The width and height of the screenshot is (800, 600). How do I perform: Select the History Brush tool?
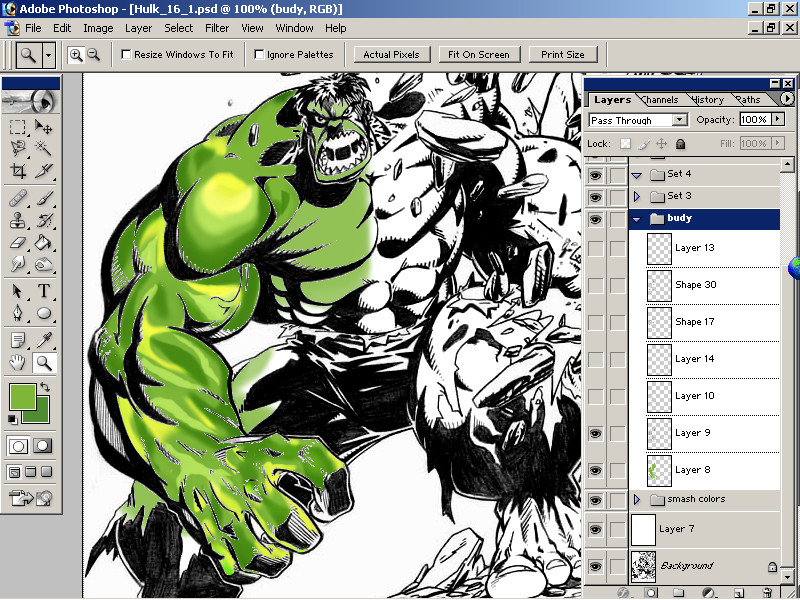click(x=43, y=220)
